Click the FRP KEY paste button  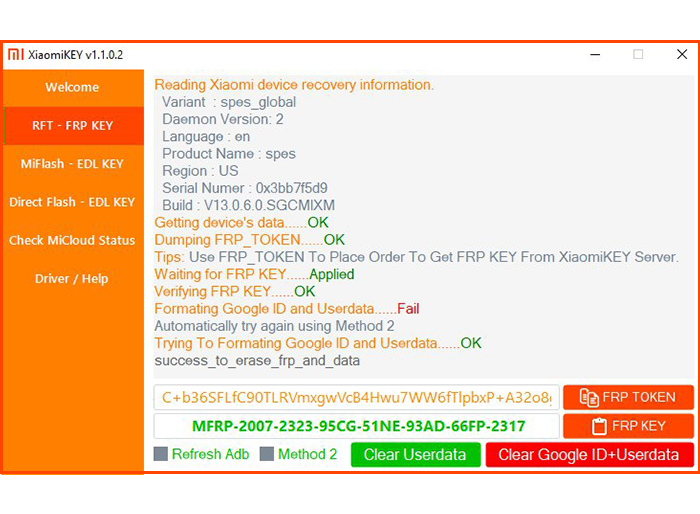point(628,426)
